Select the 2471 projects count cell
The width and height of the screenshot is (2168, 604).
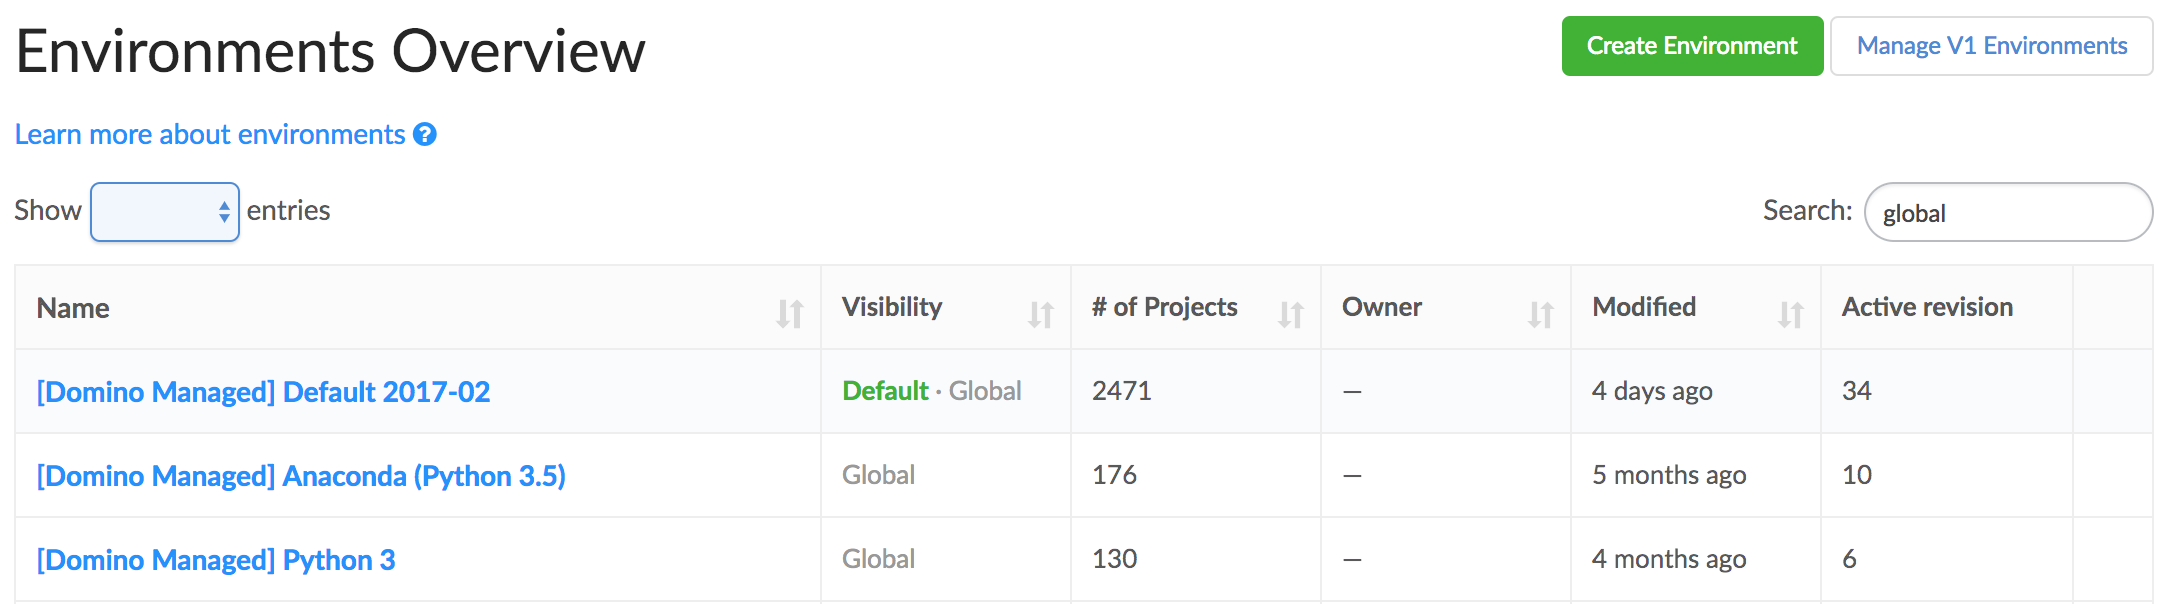tap(1196, 391)
